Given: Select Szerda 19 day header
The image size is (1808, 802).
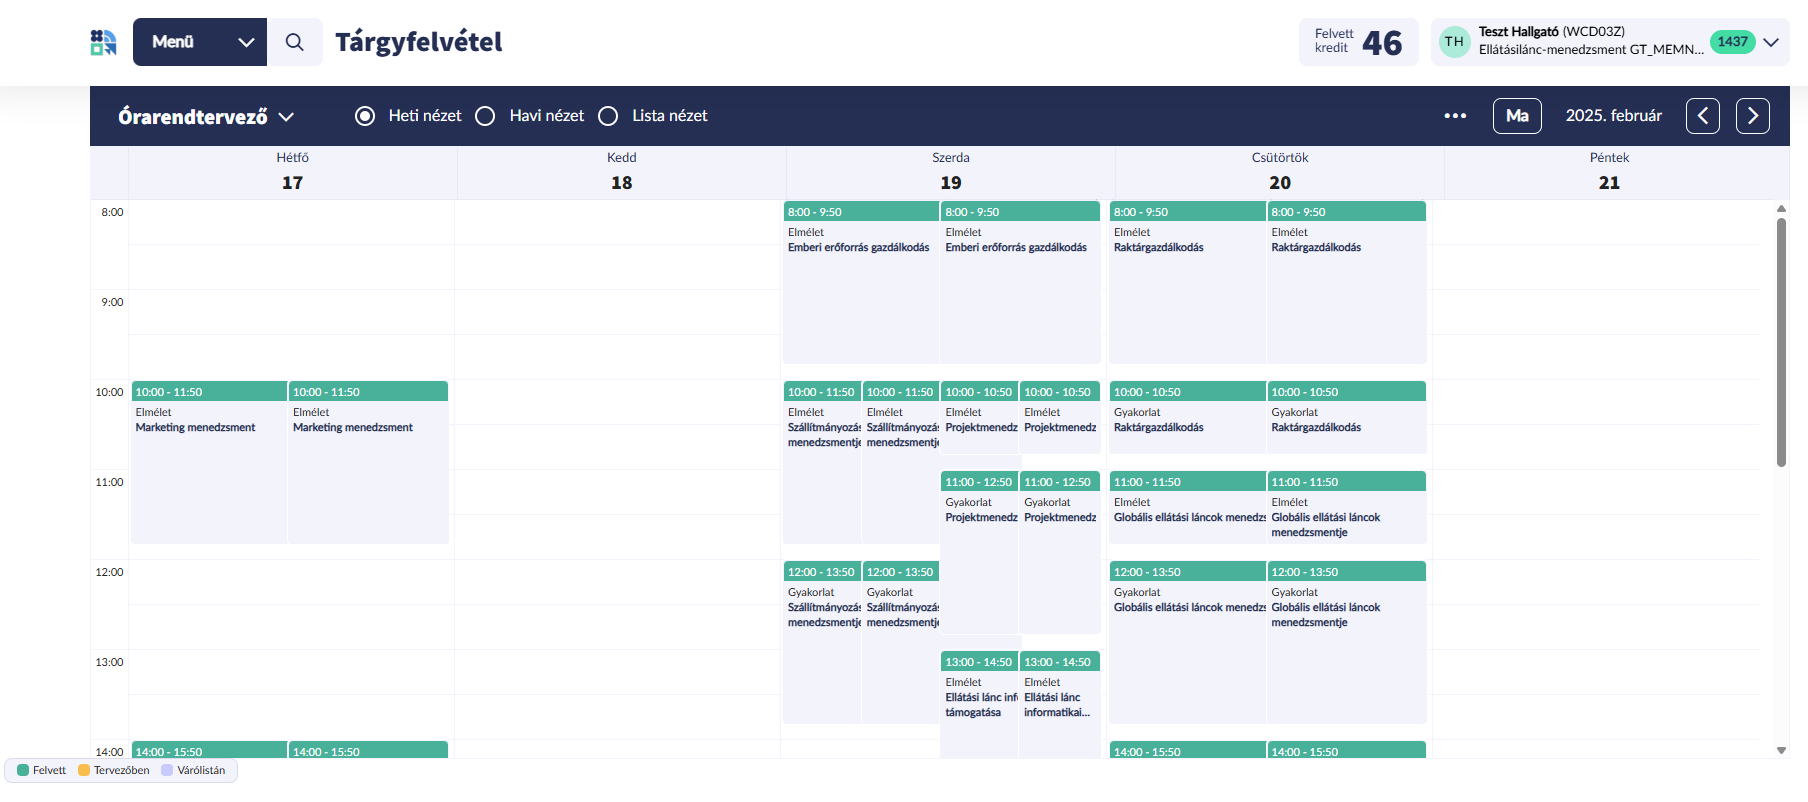Looking at the screenshot, I should point(950,172).
